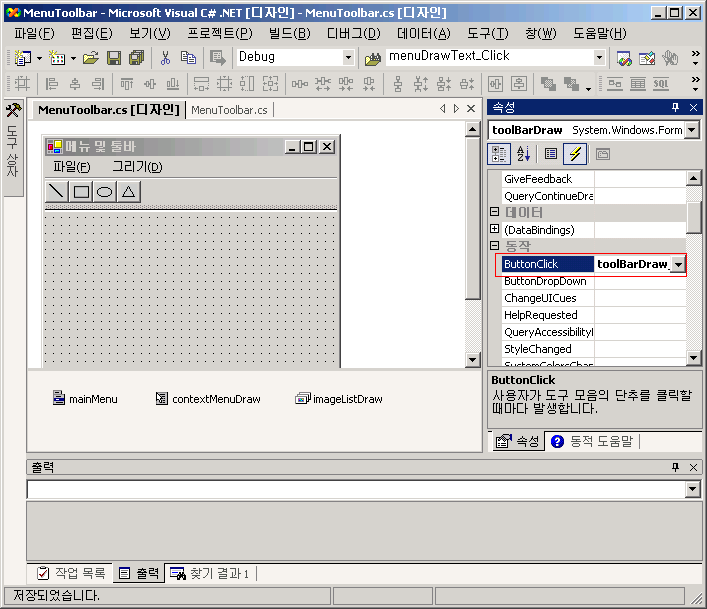
Task: Select the HelpRequested event row
Action: click(x=594, y=315)
